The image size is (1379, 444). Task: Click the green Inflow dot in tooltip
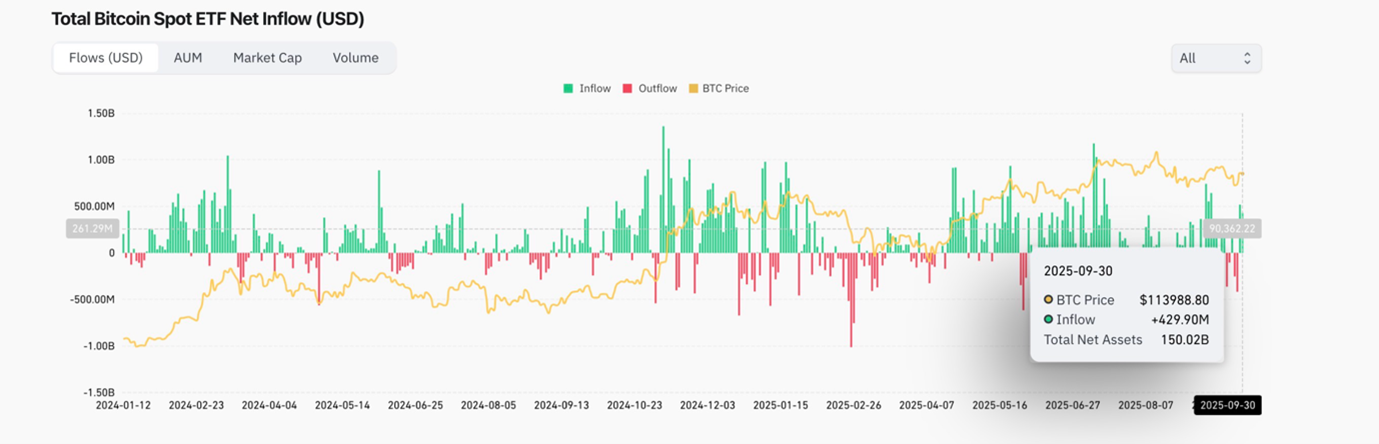coord(1048,320)
